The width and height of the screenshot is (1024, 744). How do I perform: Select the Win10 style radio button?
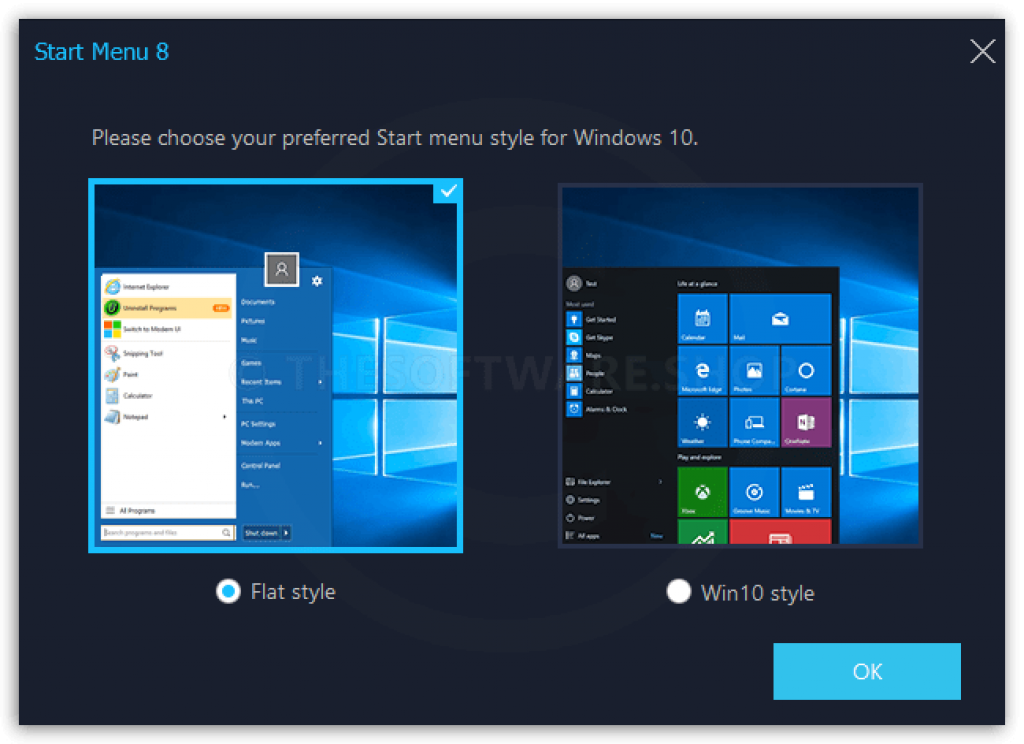(x=679, y=592)
